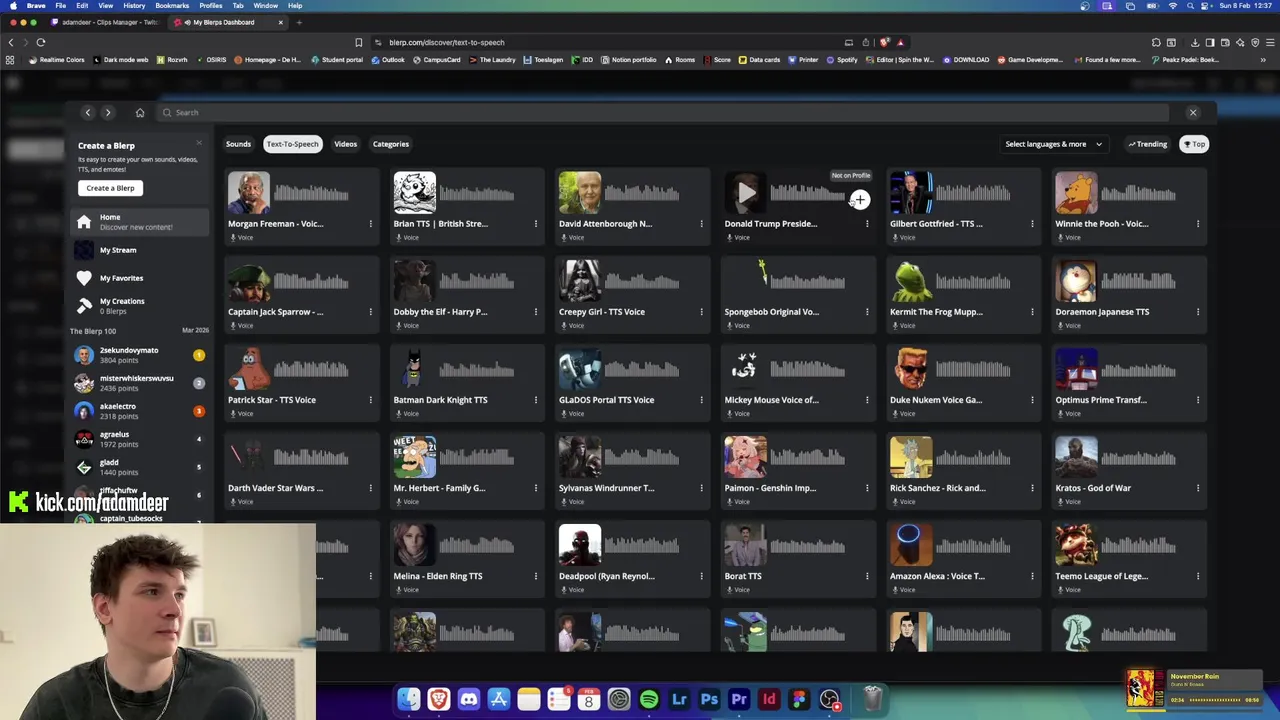Open InDesign from the Dock
Viewport: 1280px width, 720px height.
[x=769, y=699]
